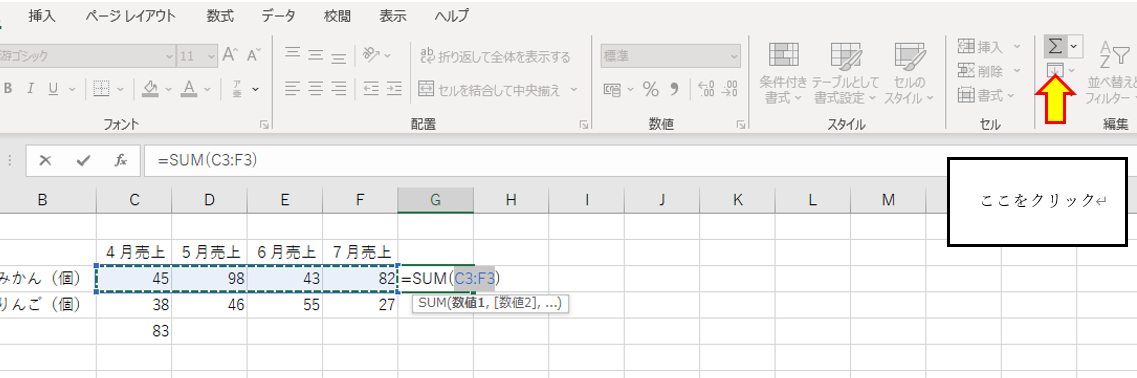Image resolution: width=1137 pixels, height=378 pixels.
Task: Open the Borders dropdown arrow
Action: 120,90
